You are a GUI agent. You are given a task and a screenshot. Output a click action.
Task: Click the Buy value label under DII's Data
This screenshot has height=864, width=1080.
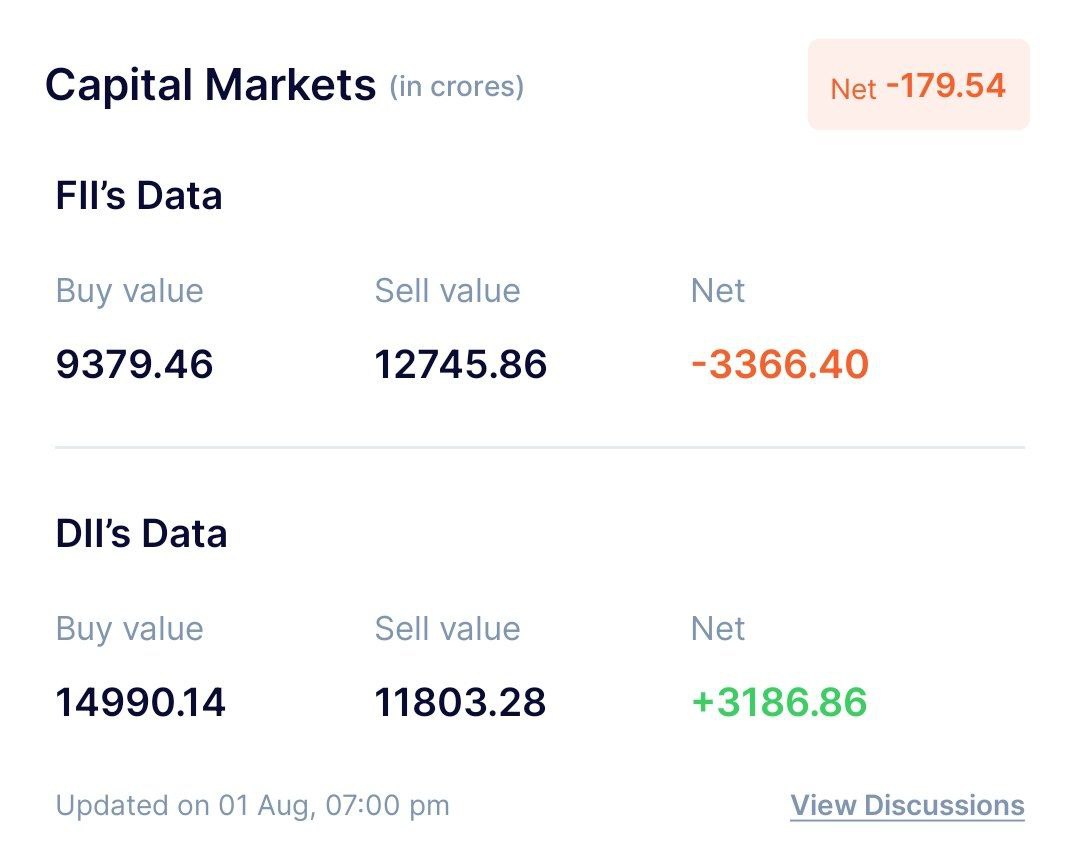click(x=129, y=629)
